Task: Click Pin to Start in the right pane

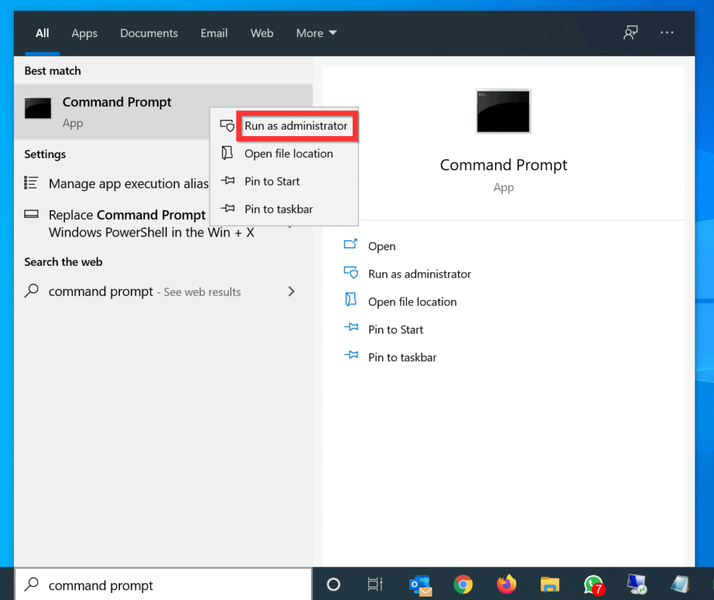Action: click(x=395, y=330)
